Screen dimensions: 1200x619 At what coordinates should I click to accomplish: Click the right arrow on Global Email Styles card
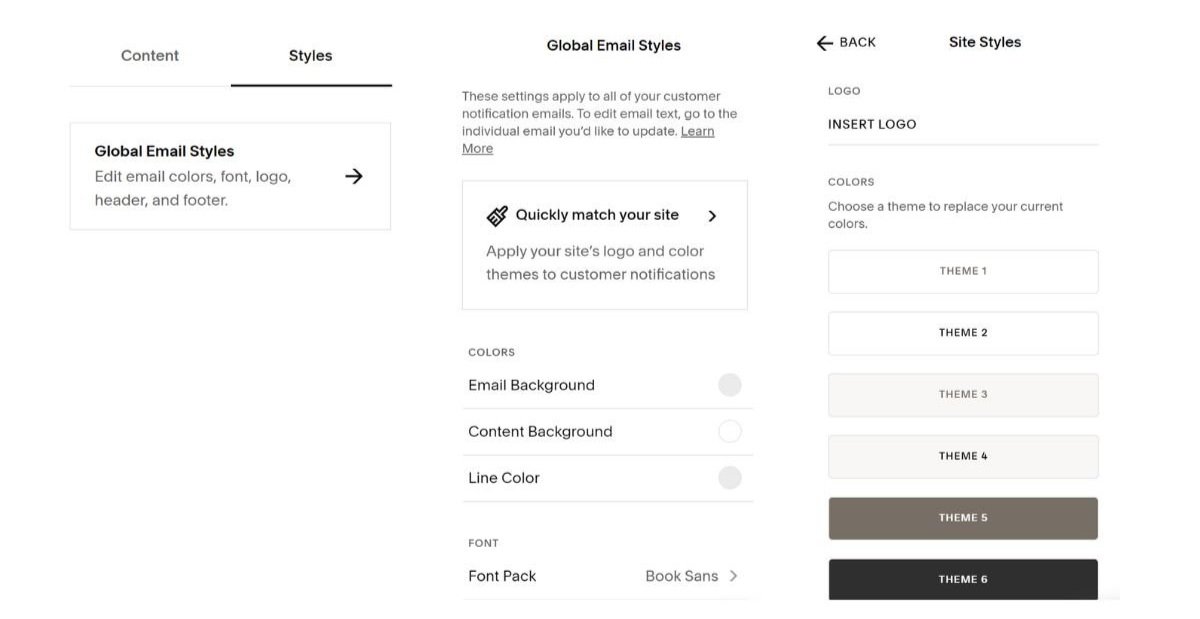pos(354,175)
